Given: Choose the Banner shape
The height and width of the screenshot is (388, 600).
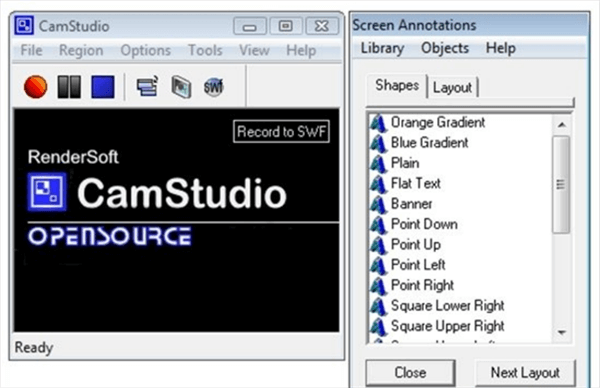Looking at the screenshot, I should 411,204.
